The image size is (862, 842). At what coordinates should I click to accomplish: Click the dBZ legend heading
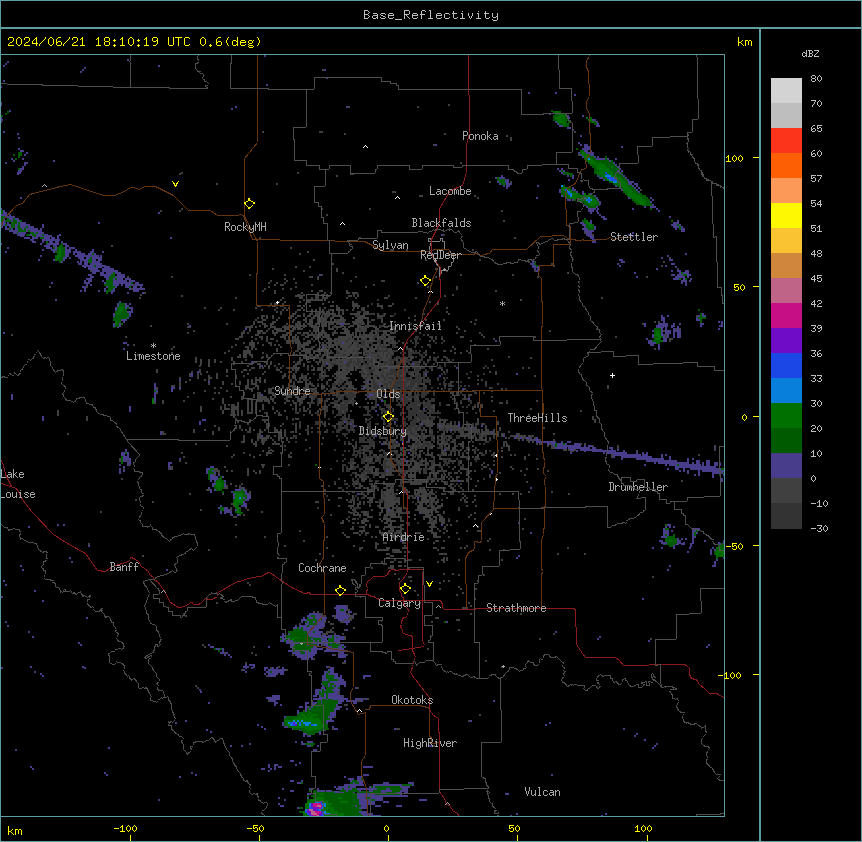810,54
